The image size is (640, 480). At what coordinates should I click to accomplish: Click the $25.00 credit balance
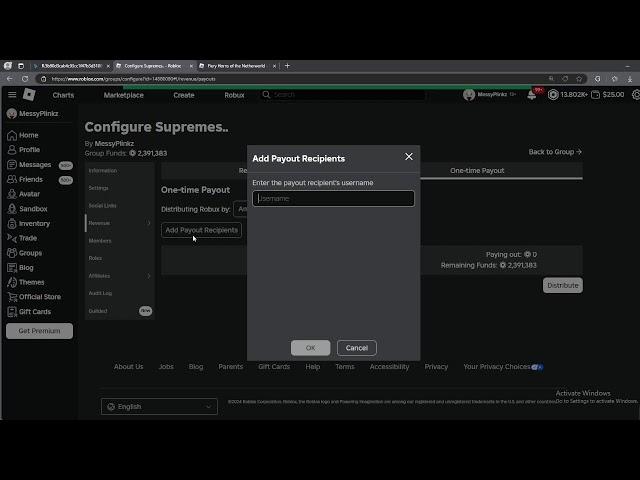[x=608, y=95]
